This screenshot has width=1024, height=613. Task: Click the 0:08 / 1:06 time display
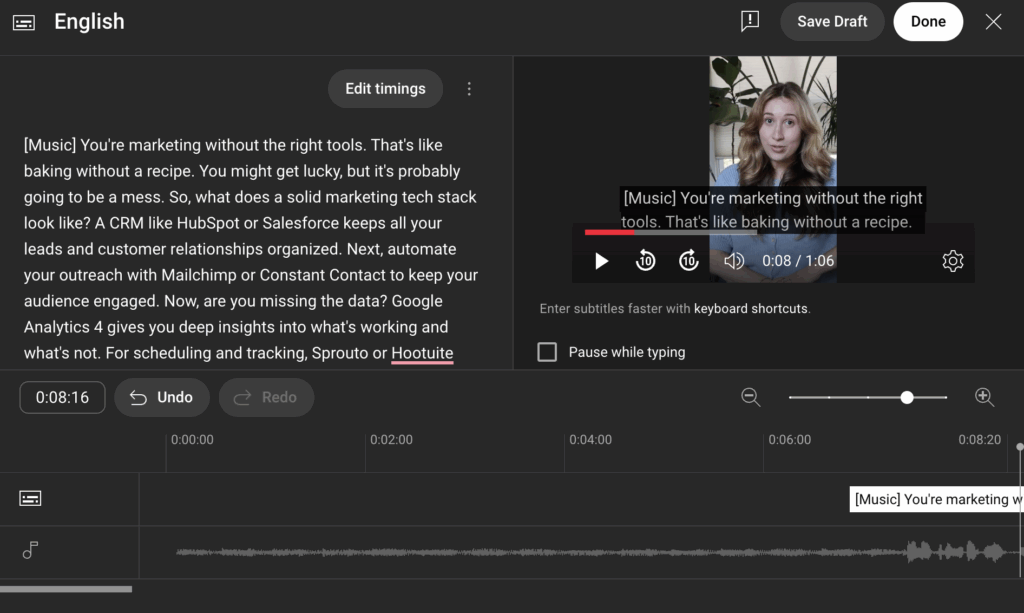coord(798,261)
